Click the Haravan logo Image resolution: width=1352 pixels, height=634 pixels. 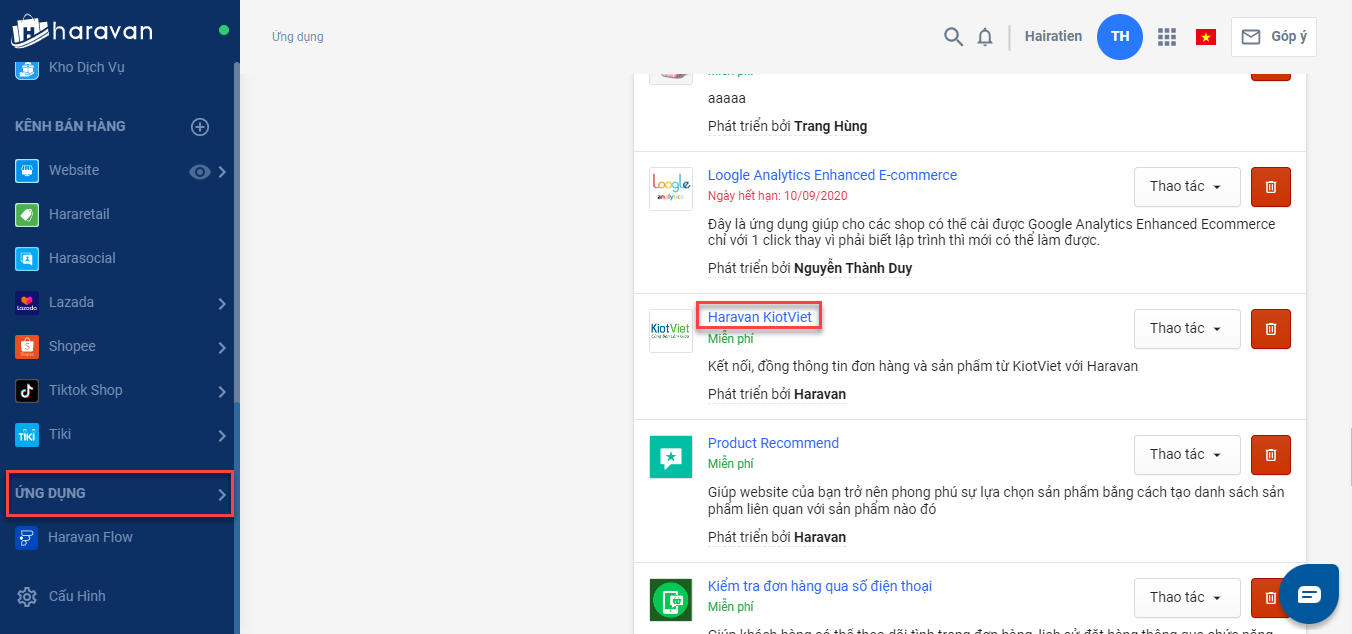[82, 30]
